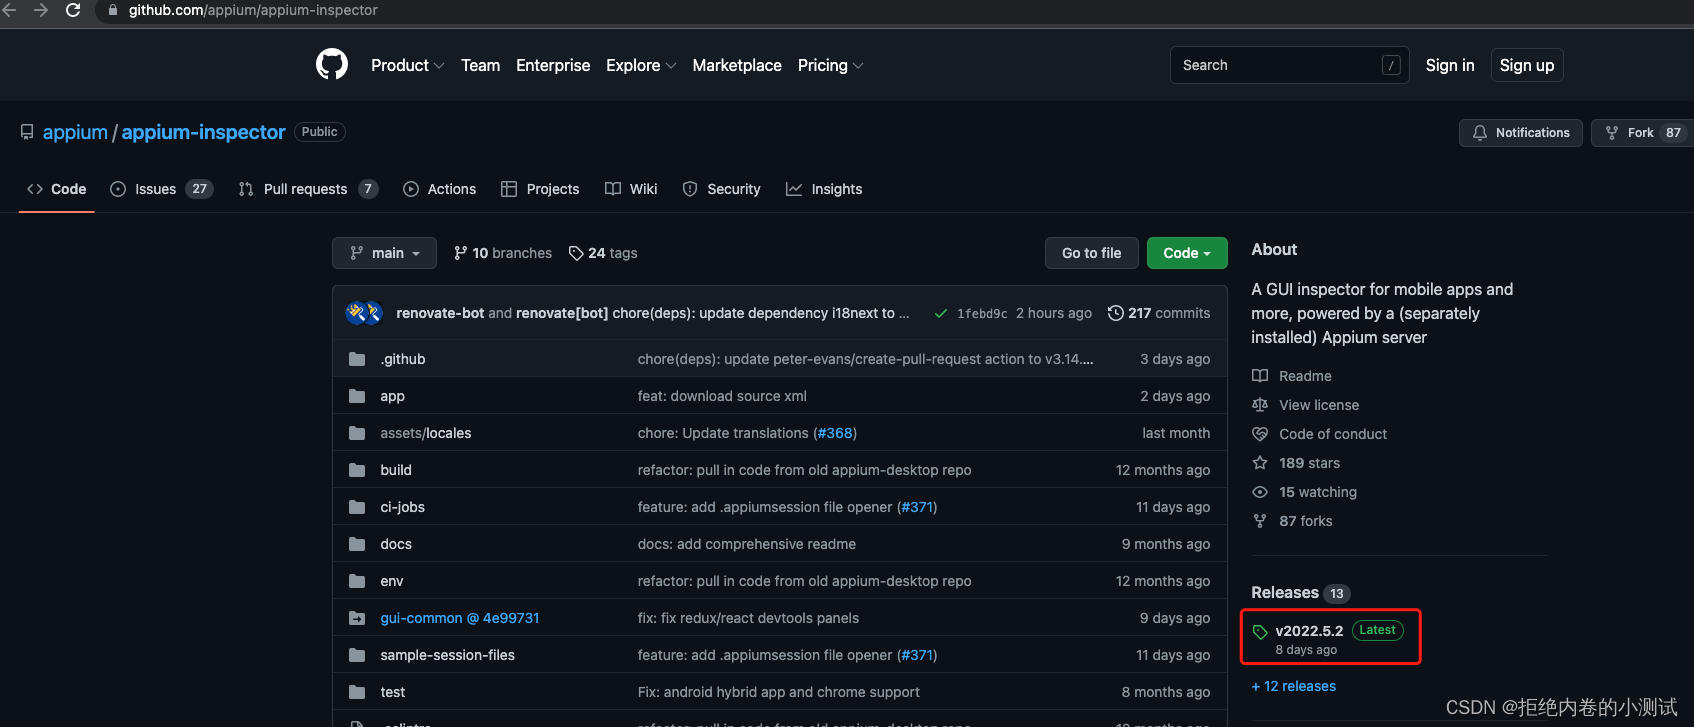Open the ci-jobs folder
This screenshot has height=727, width=1694.
pos(402,507)
